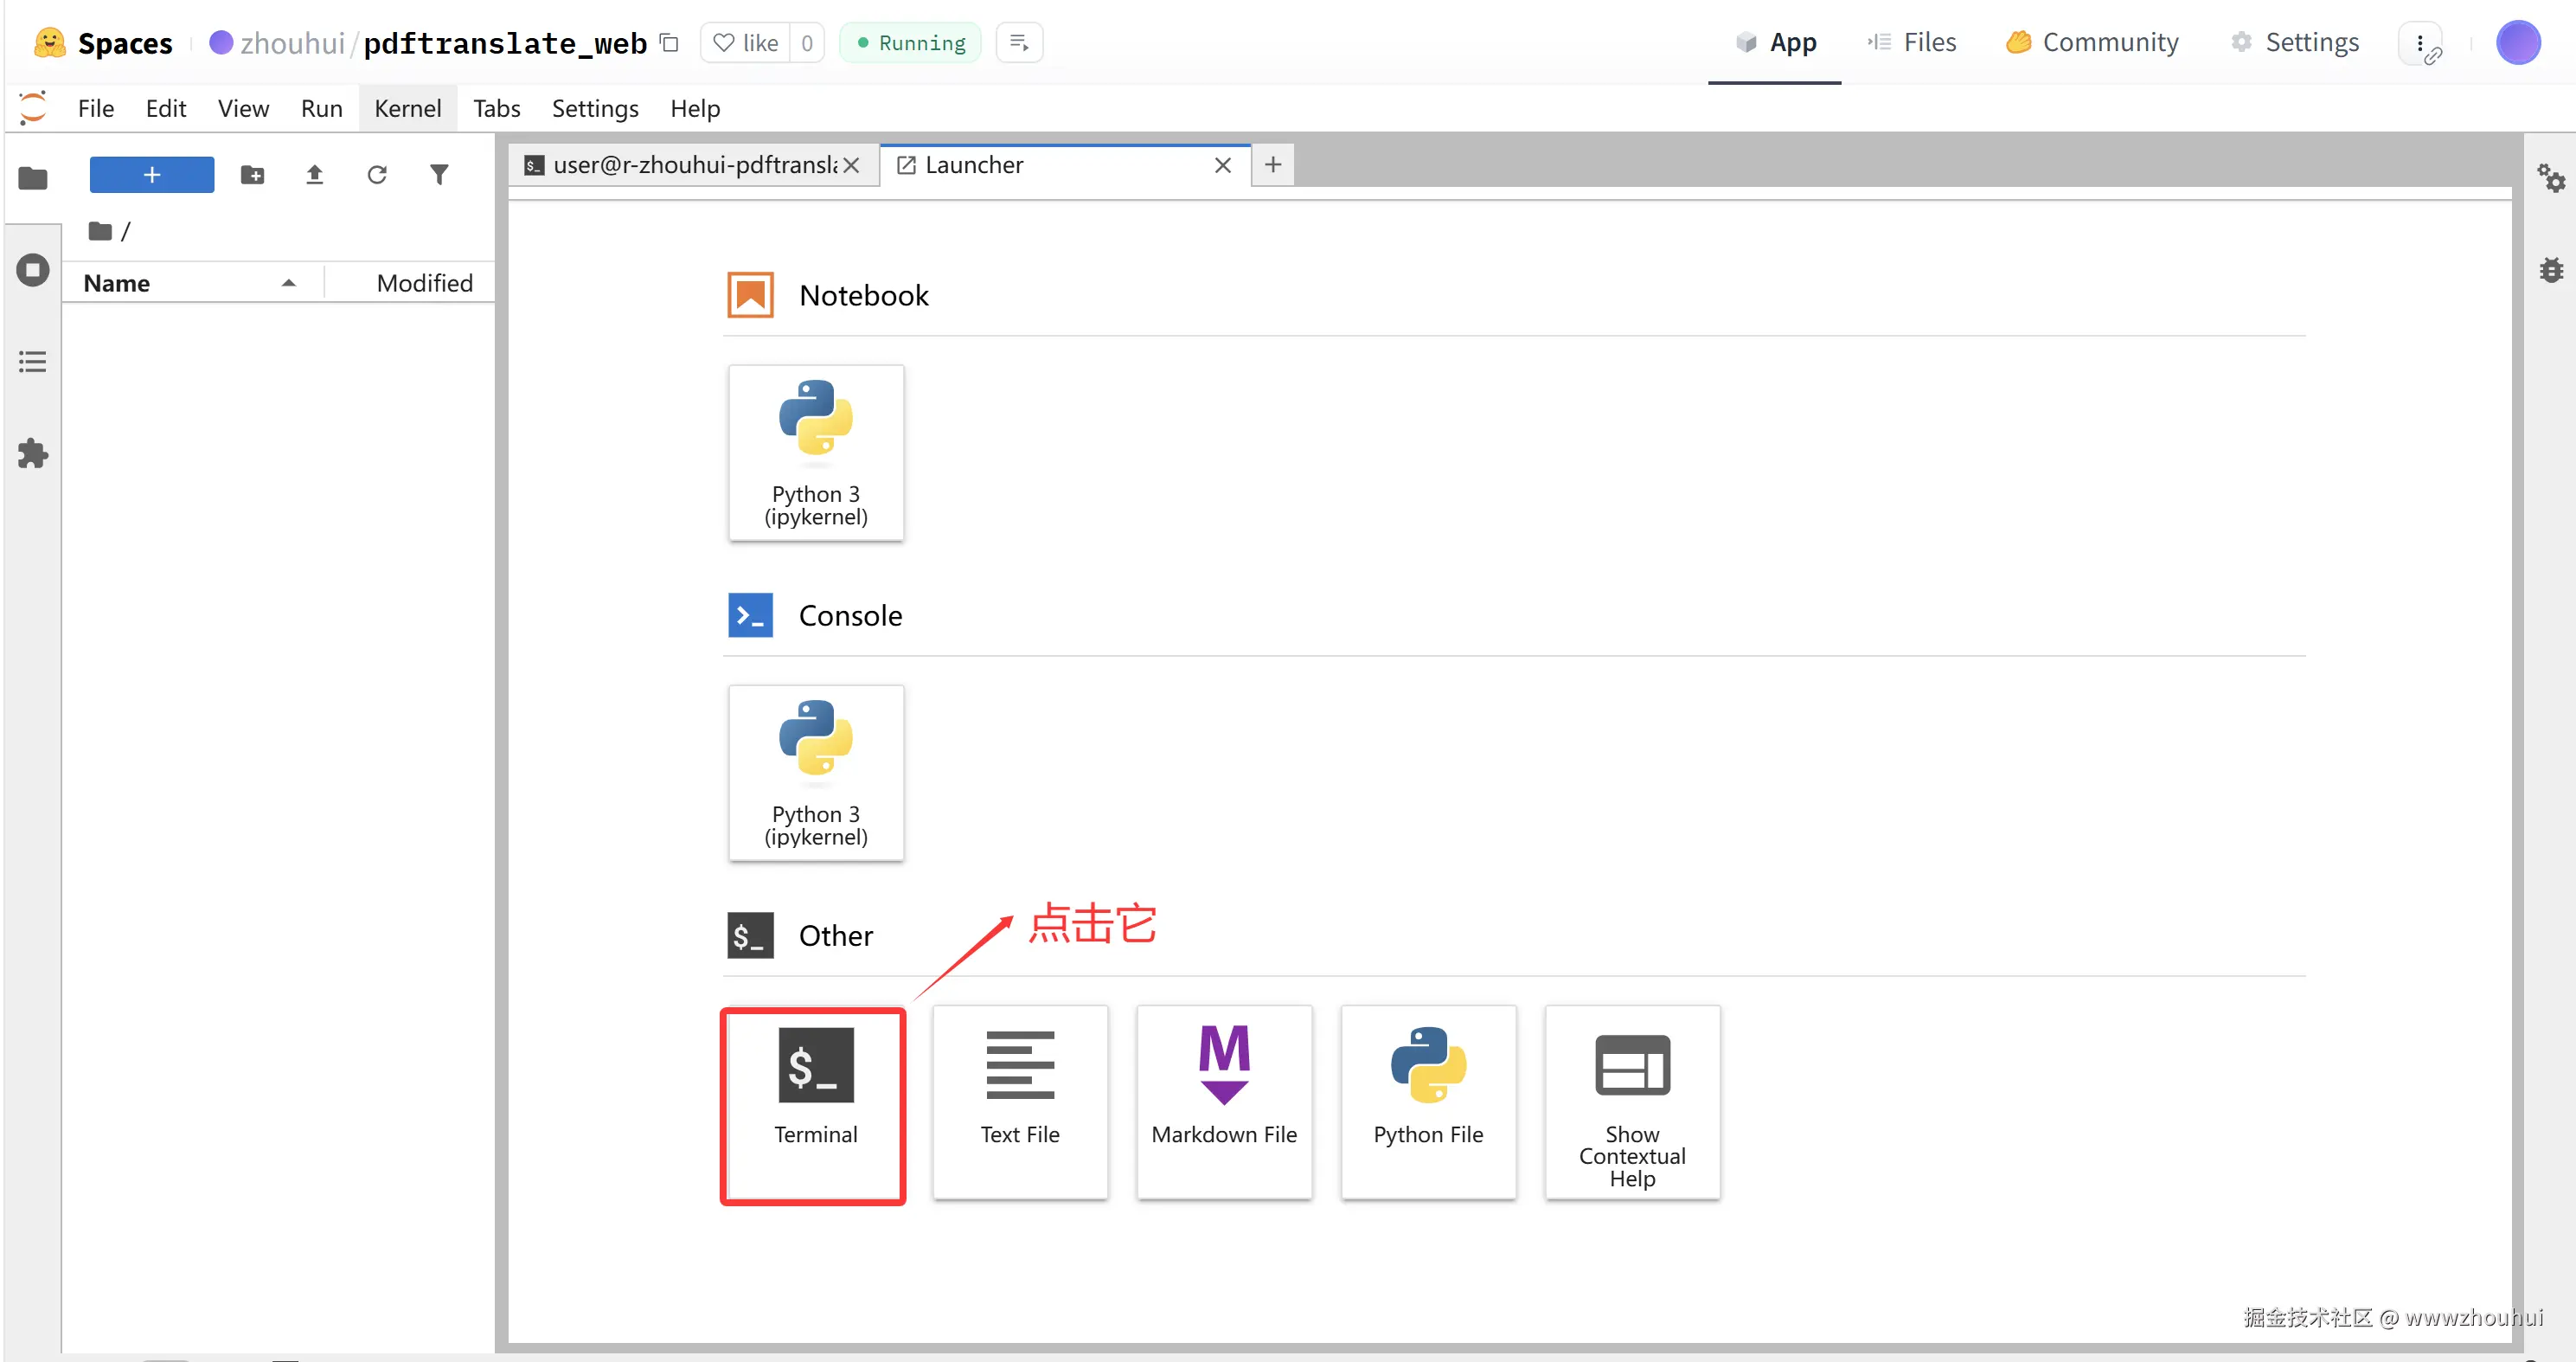The width and height of the screenshot is (2576, 1362).
Task: Open the JupyterLab Settings menu
Action: [595, 108]
